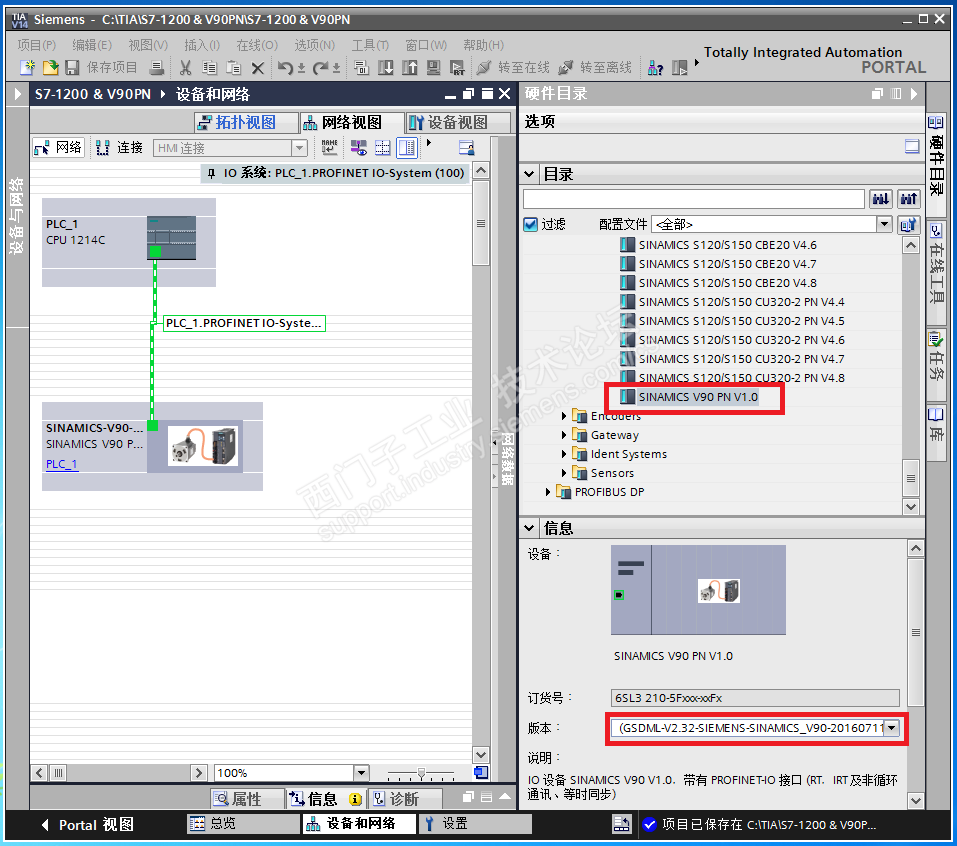Open an existing project via toolbar icon

pos(51,68)
